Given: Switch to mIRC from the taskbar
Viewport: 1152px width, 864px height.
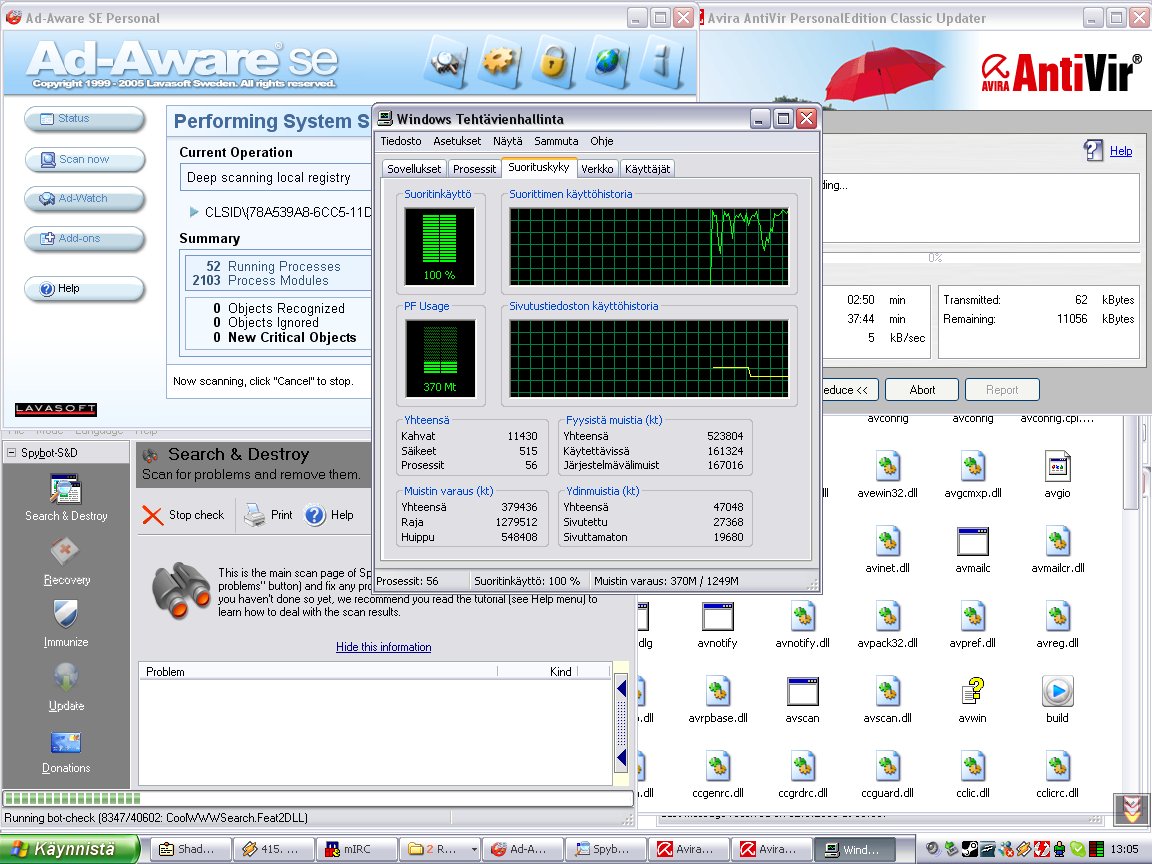Looking at the screenshot, I should [x=356, y=849].
